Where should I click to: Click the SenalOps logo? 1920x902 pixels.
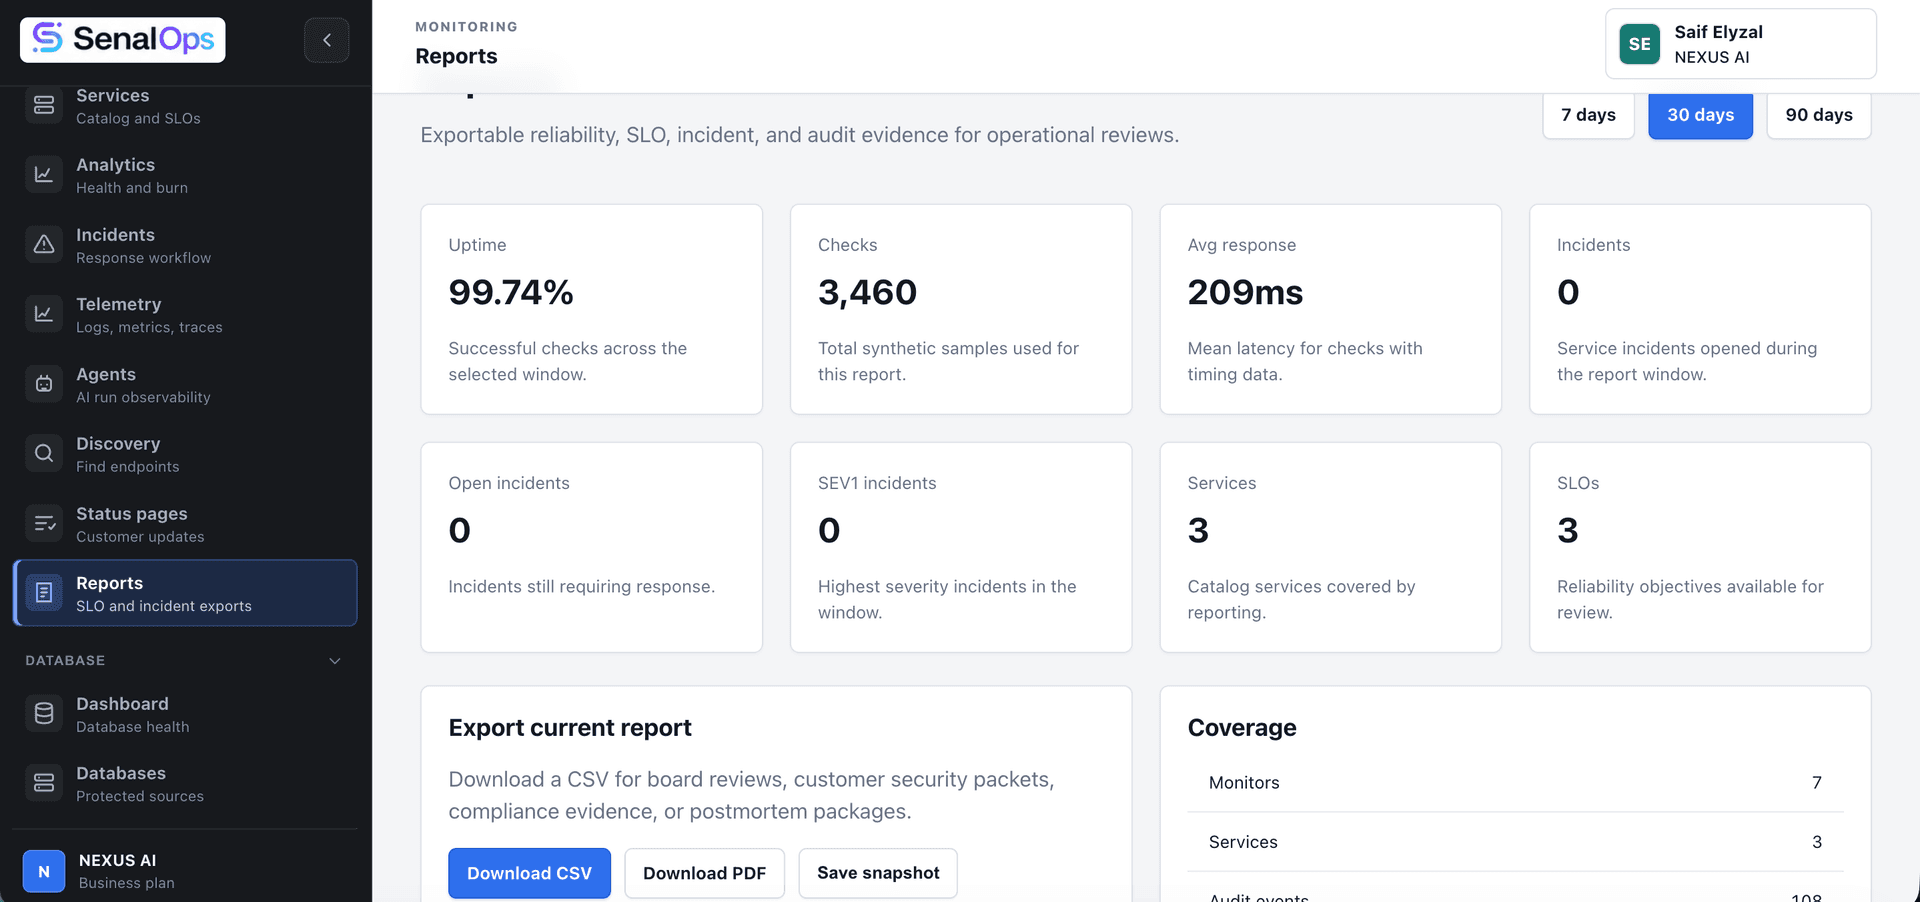point(123,40)
